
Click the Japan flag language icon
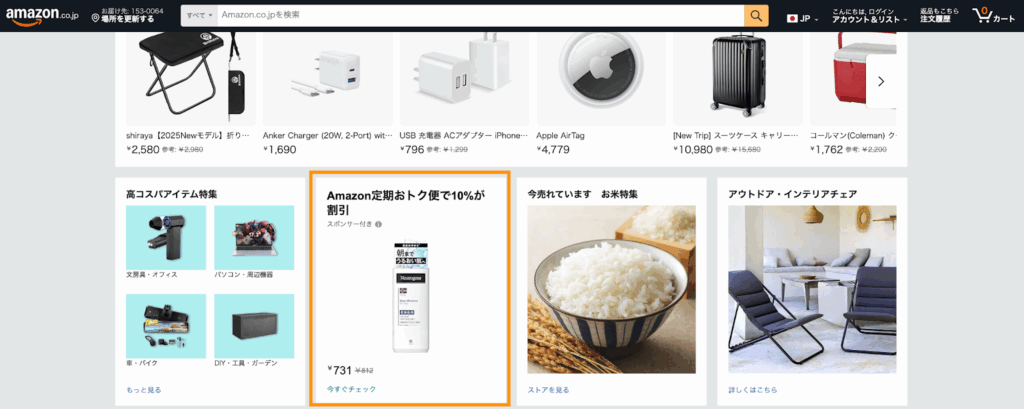pyautogui.click(x=793, y=18)
